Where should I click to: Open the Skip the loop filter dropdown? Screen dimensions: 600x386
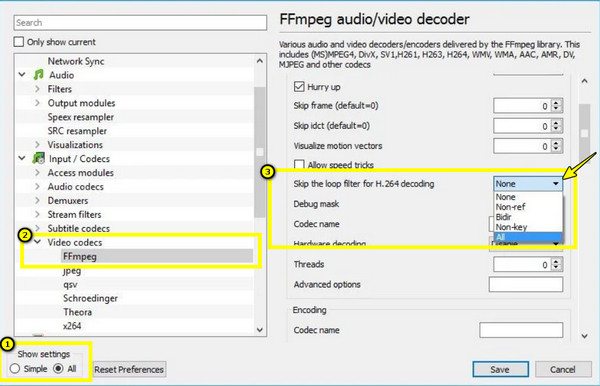528,184
